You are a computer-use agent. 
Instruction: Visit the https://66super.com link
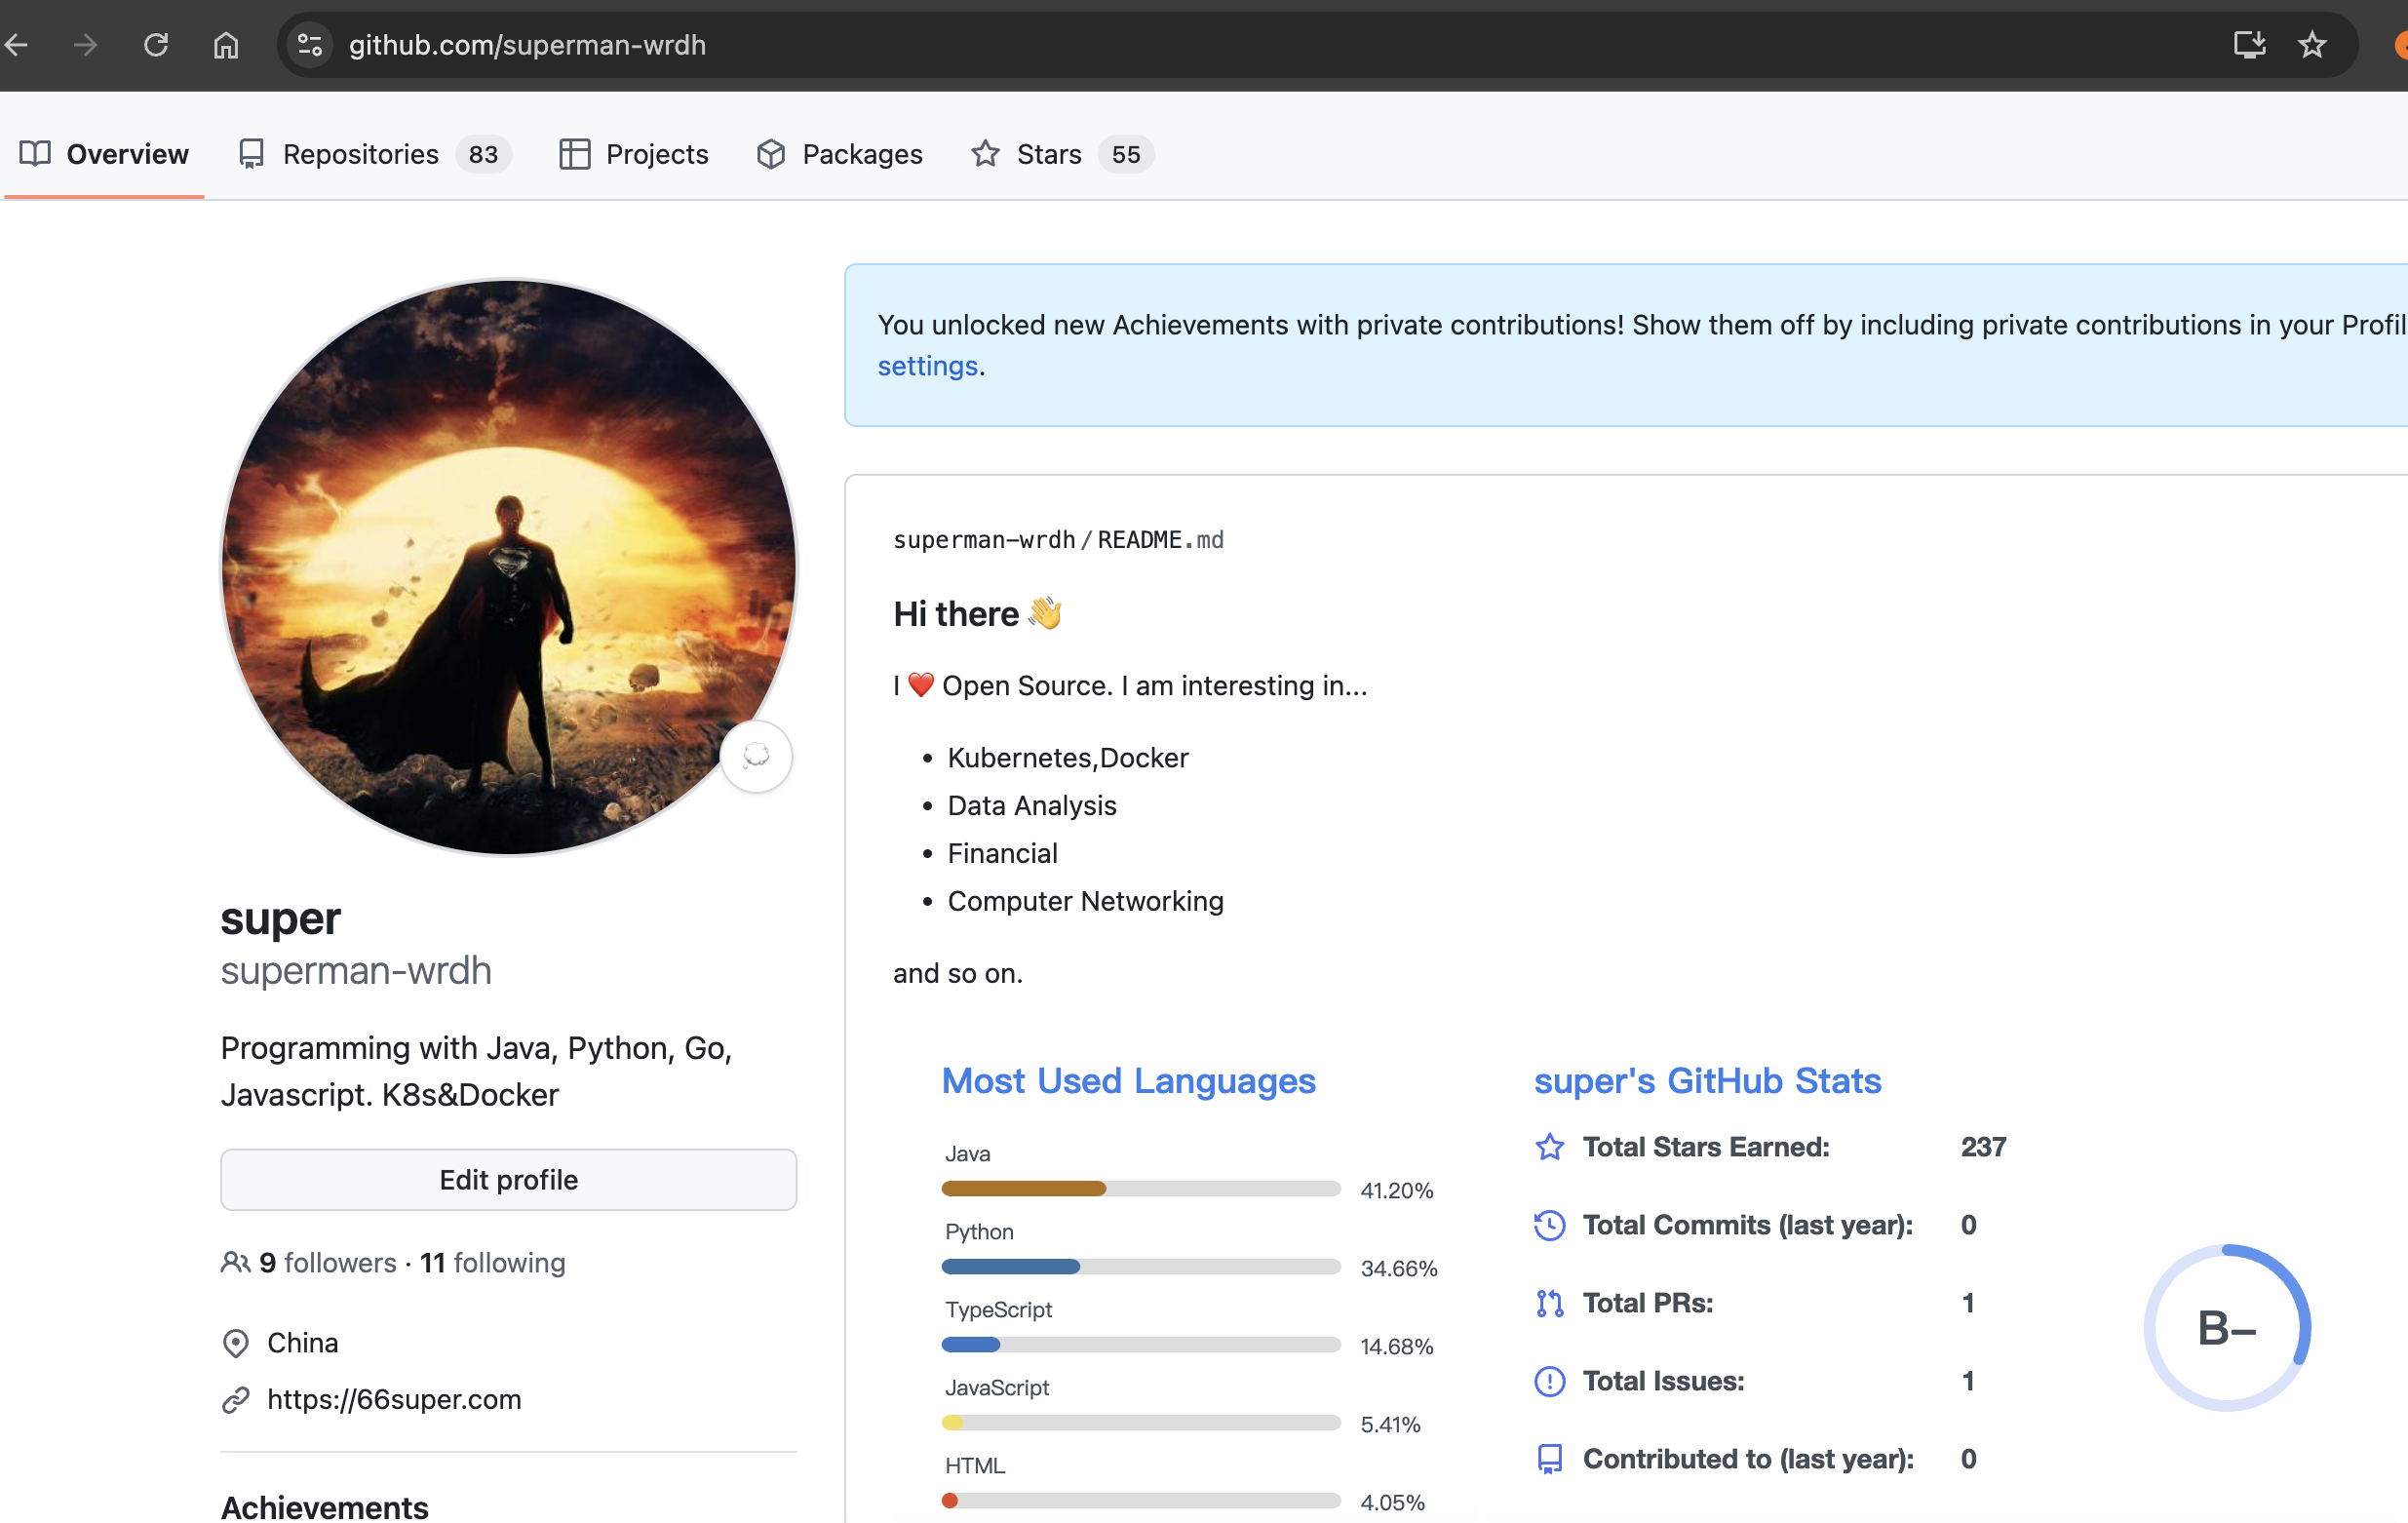coord(394,1399)
